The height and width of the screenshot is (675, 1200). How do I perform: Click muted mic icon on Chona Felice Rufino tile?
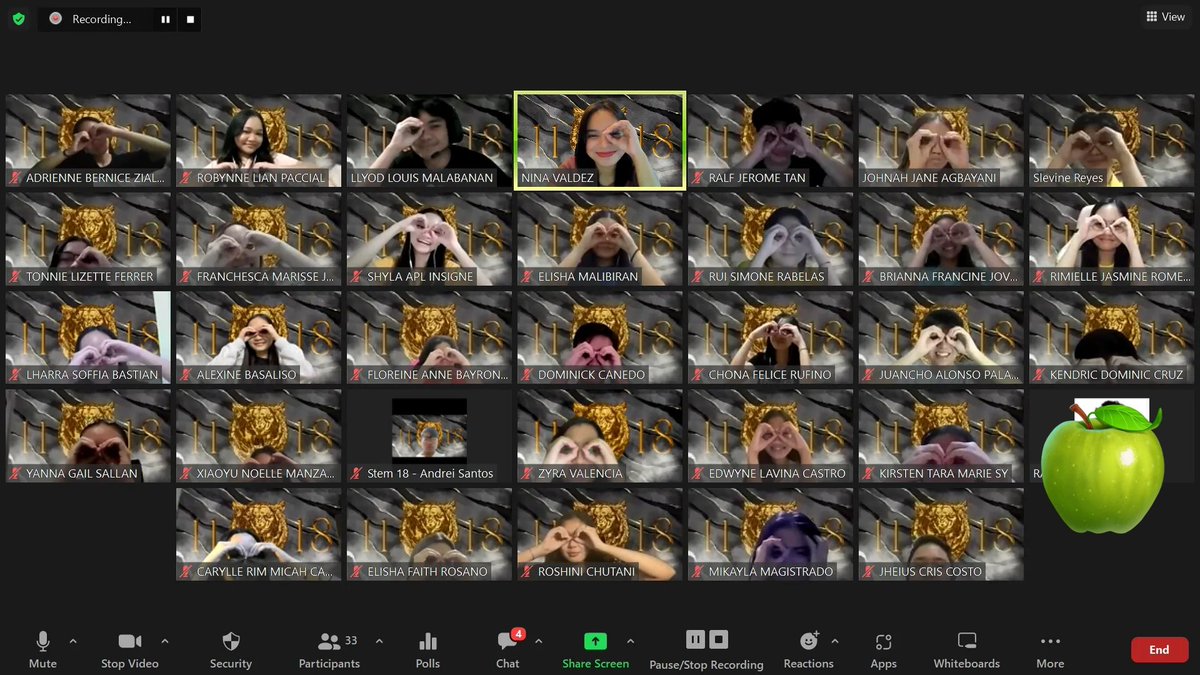coord(698,375)
